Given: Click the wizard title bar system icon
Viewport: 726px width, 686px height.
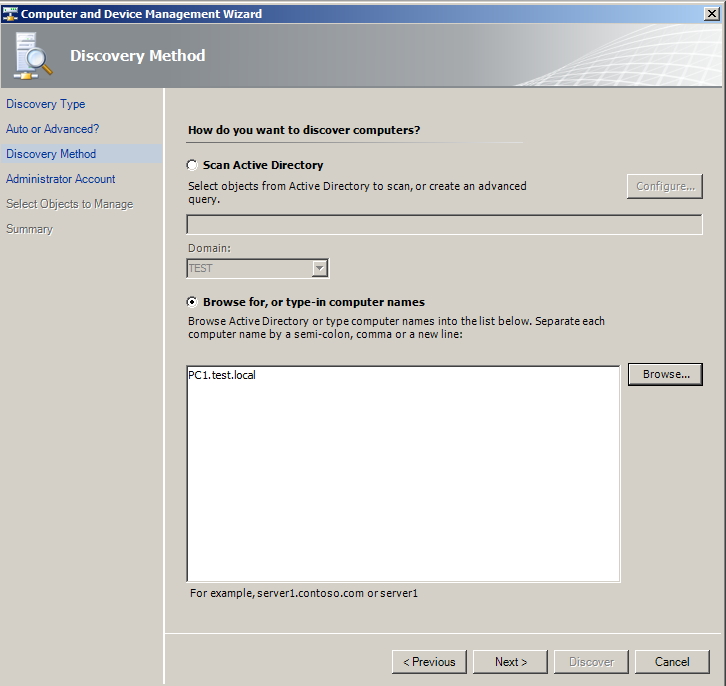Looking at the screenshot, I should click(x=10, y=14).
